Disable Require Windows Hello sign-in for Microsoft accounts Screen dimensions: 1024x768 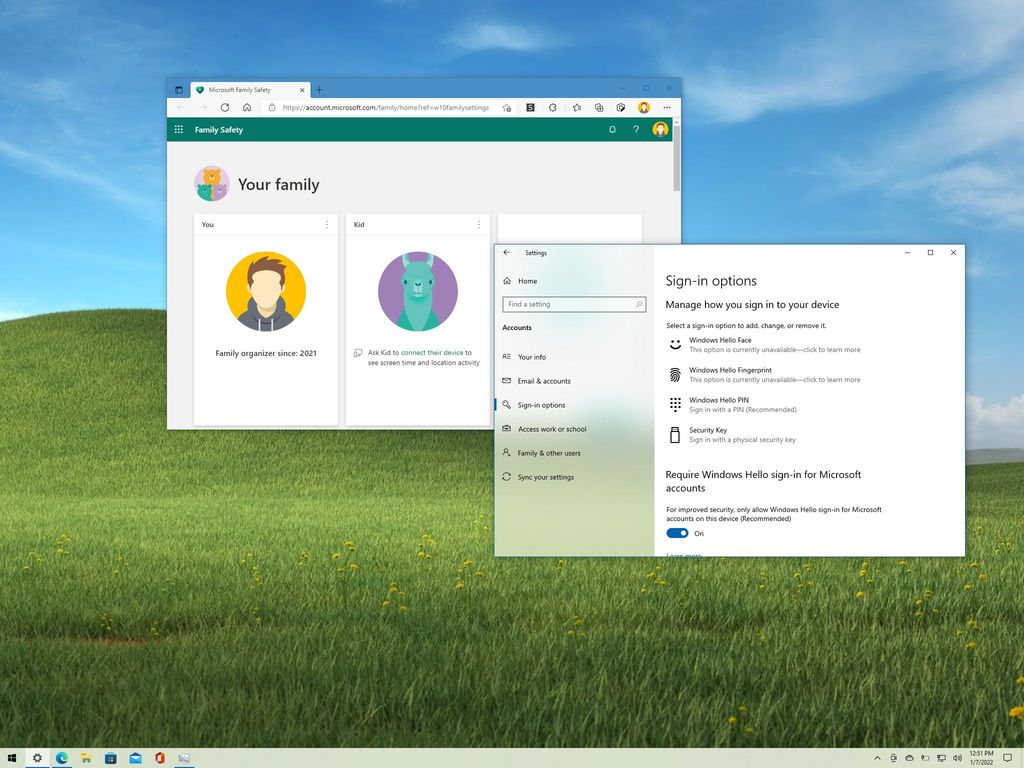[678, 533]
